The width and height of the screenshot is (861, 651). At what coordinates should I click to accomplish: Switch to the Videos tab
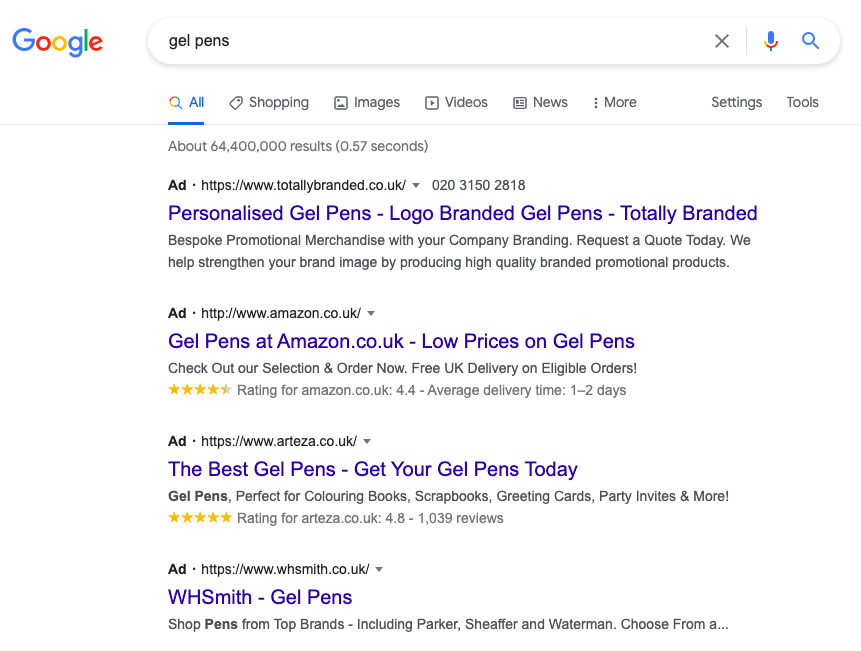pyautogui.click(x=456, y=103)
